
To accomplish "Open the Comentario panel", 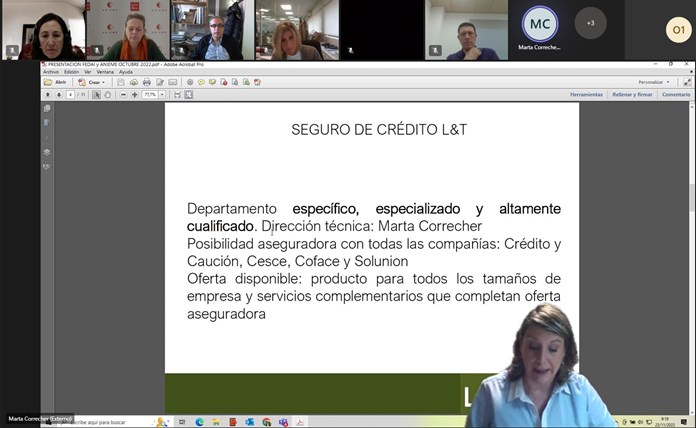I will pyautogui.click(x=675, y=94).
